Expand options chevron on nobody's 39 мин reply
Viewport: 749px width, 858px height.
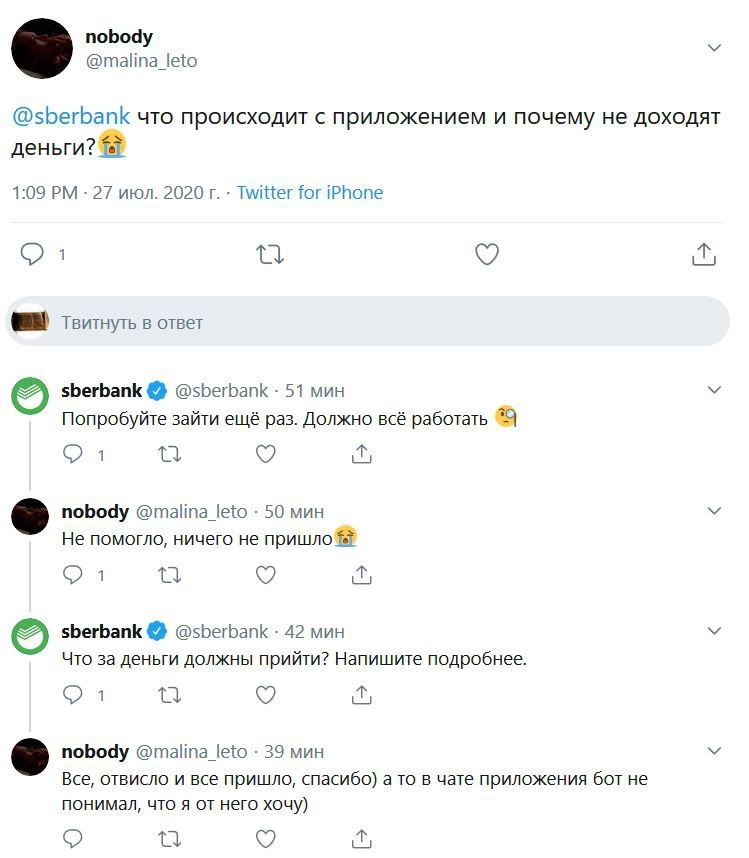tap(714, 751)
